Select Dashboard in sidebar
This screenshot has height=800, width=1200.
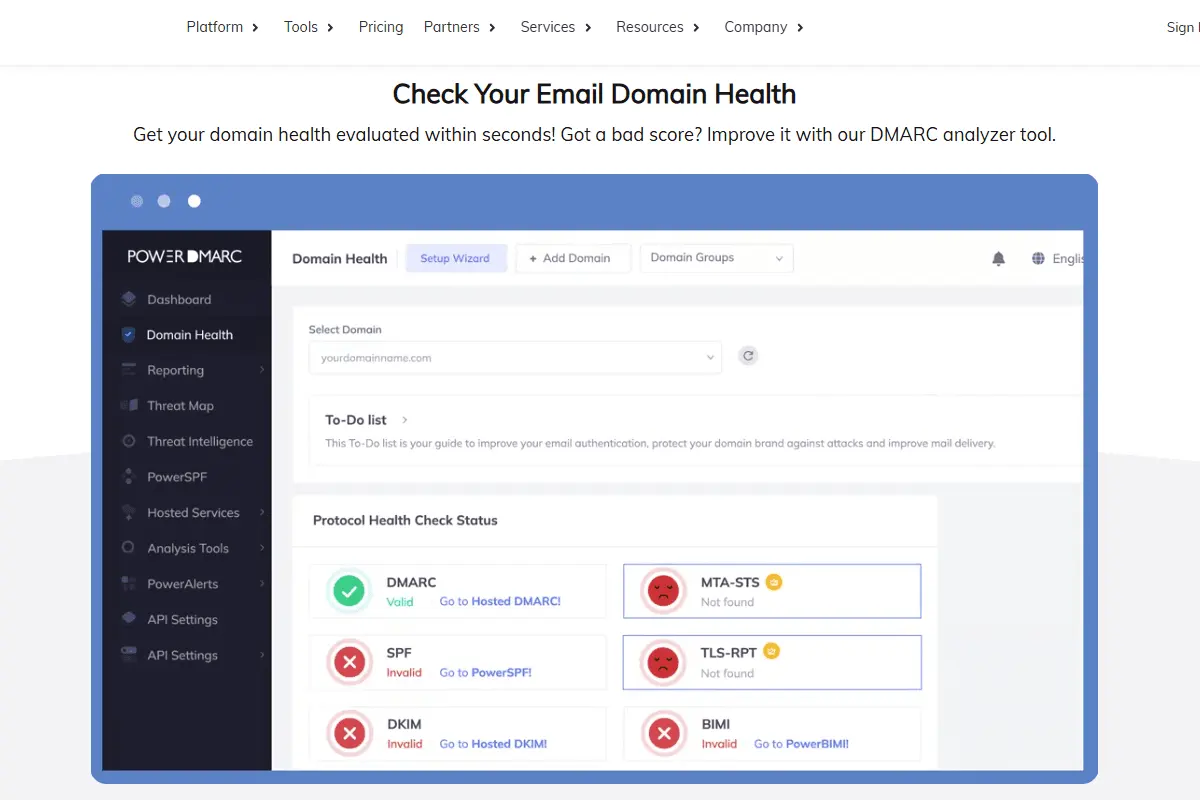tap(179, 299)
